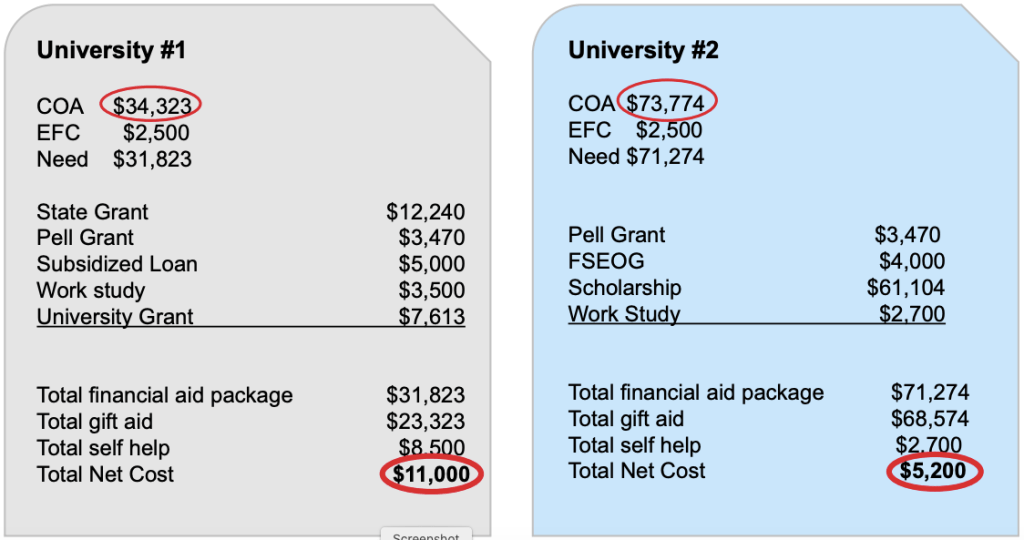The height and width of the screenshot is (540, 1024).
Task: Select the circled COA $34,323 amount
Action: pos(152,106)
